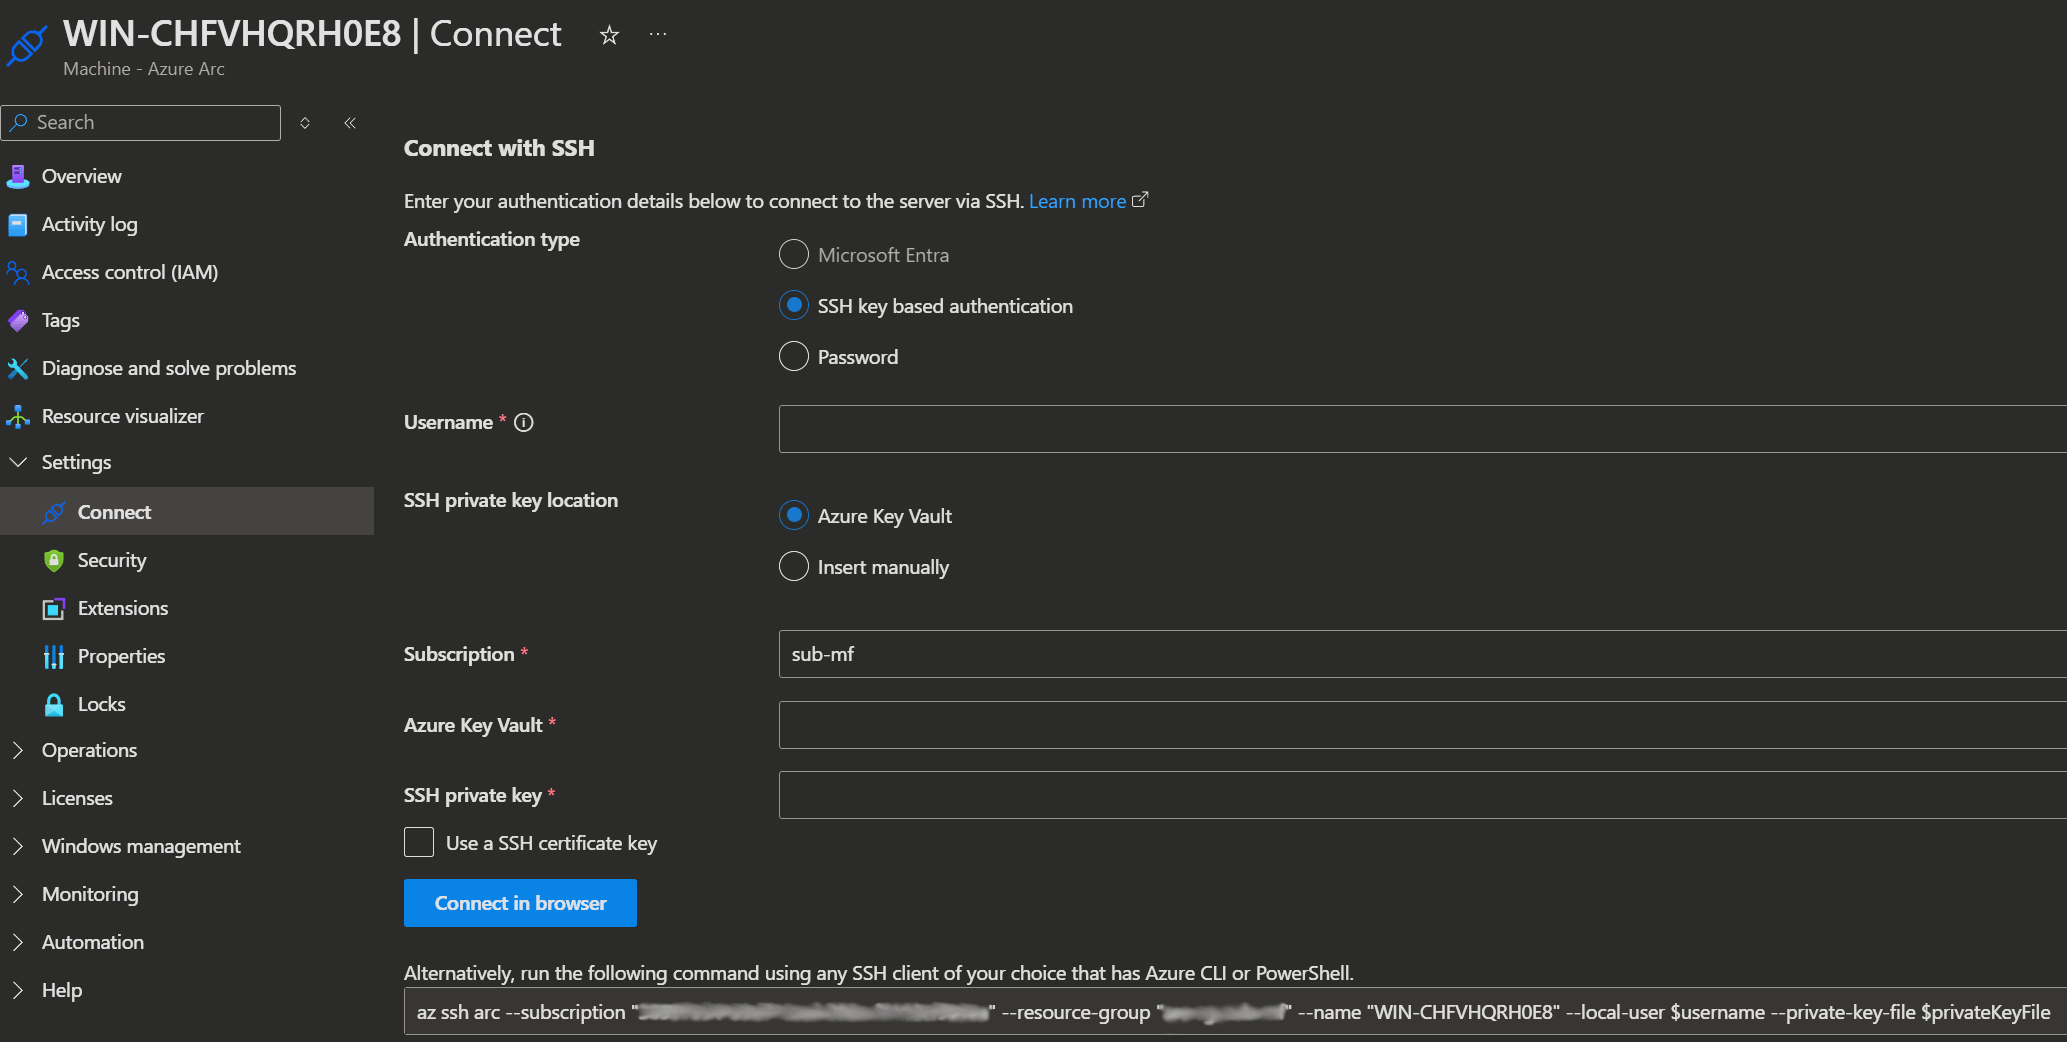Expand the Automation section
Viewport: 2067px width, 1042px height.
pyautogui.click(x=18, y=942)
